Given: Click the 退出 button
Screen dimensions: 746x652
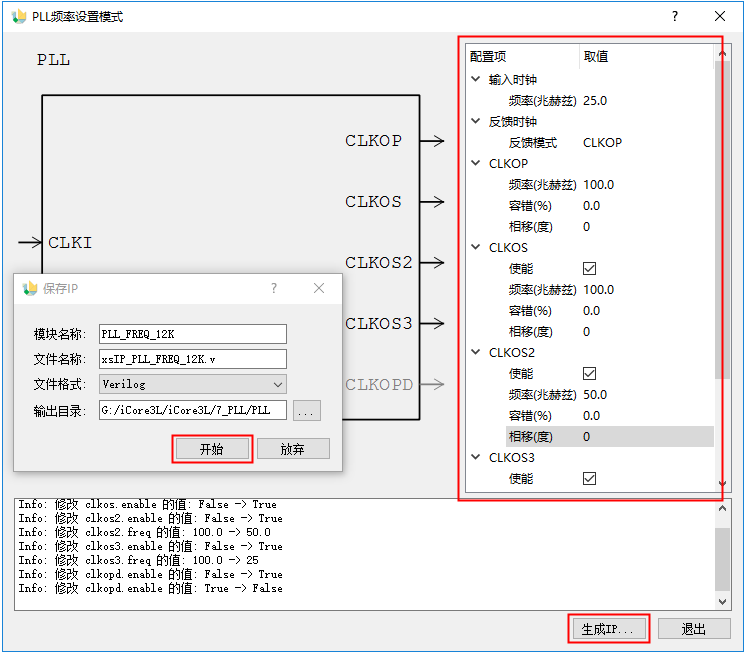Looking at the screenshot, I should [693, 629].
